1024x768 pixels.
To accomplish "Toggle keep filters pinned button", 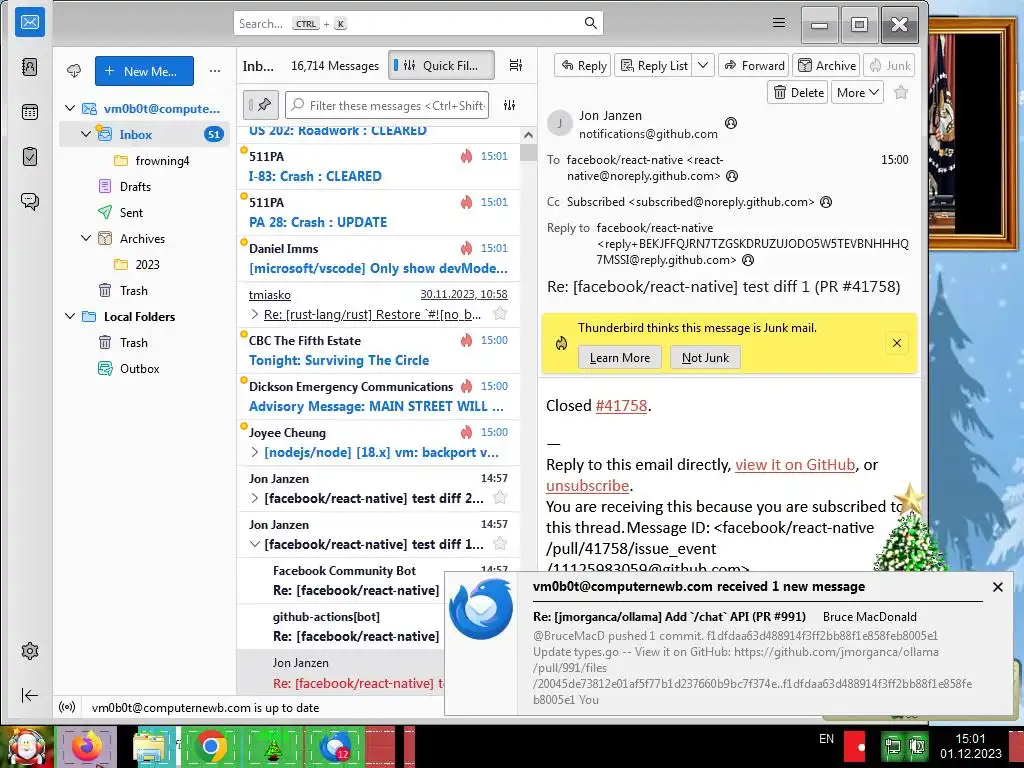I will click(261, 104).
